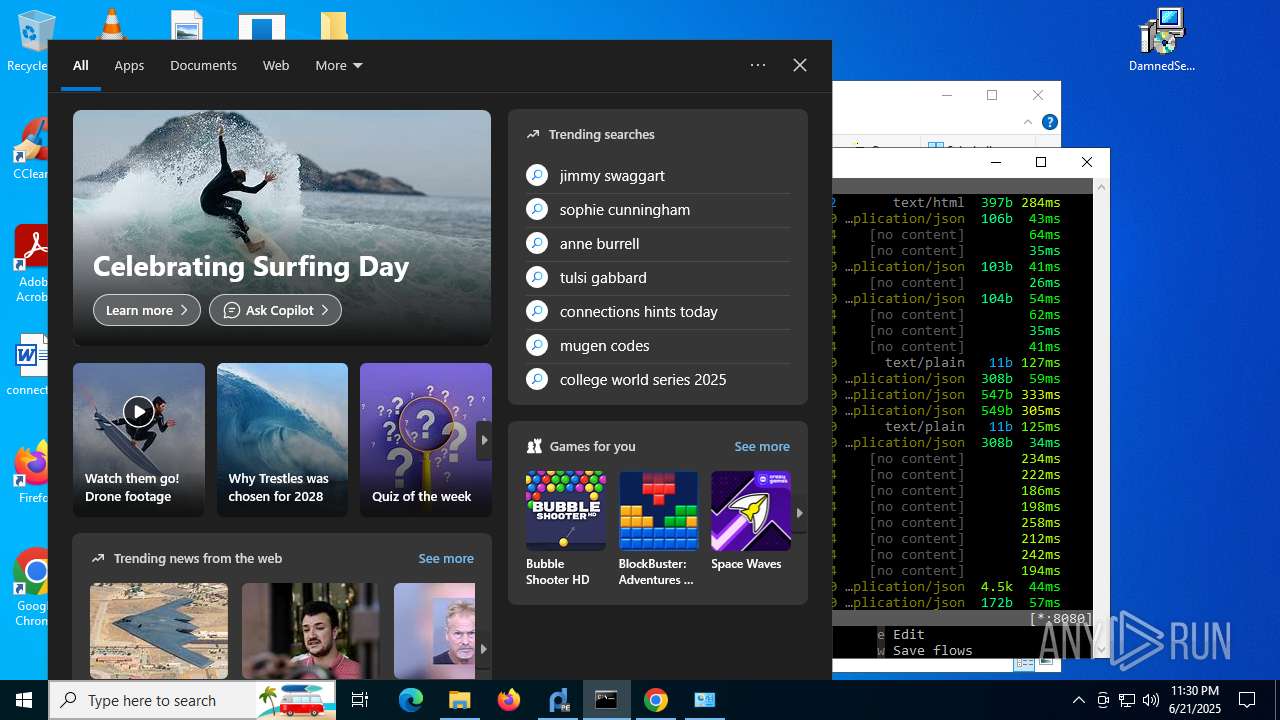Screen dimensions: 1280x720
Task: Select the All search tab
Action: pos(81,65)
